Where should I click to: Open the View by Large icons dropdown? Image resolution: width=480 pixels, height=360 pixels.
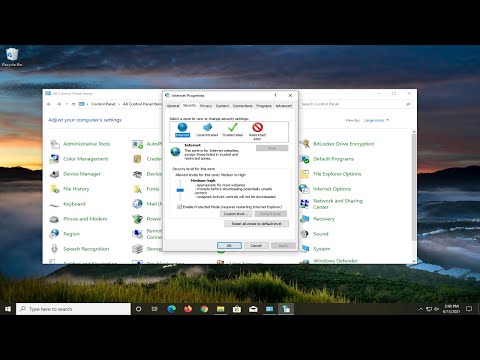pos(376,120)
